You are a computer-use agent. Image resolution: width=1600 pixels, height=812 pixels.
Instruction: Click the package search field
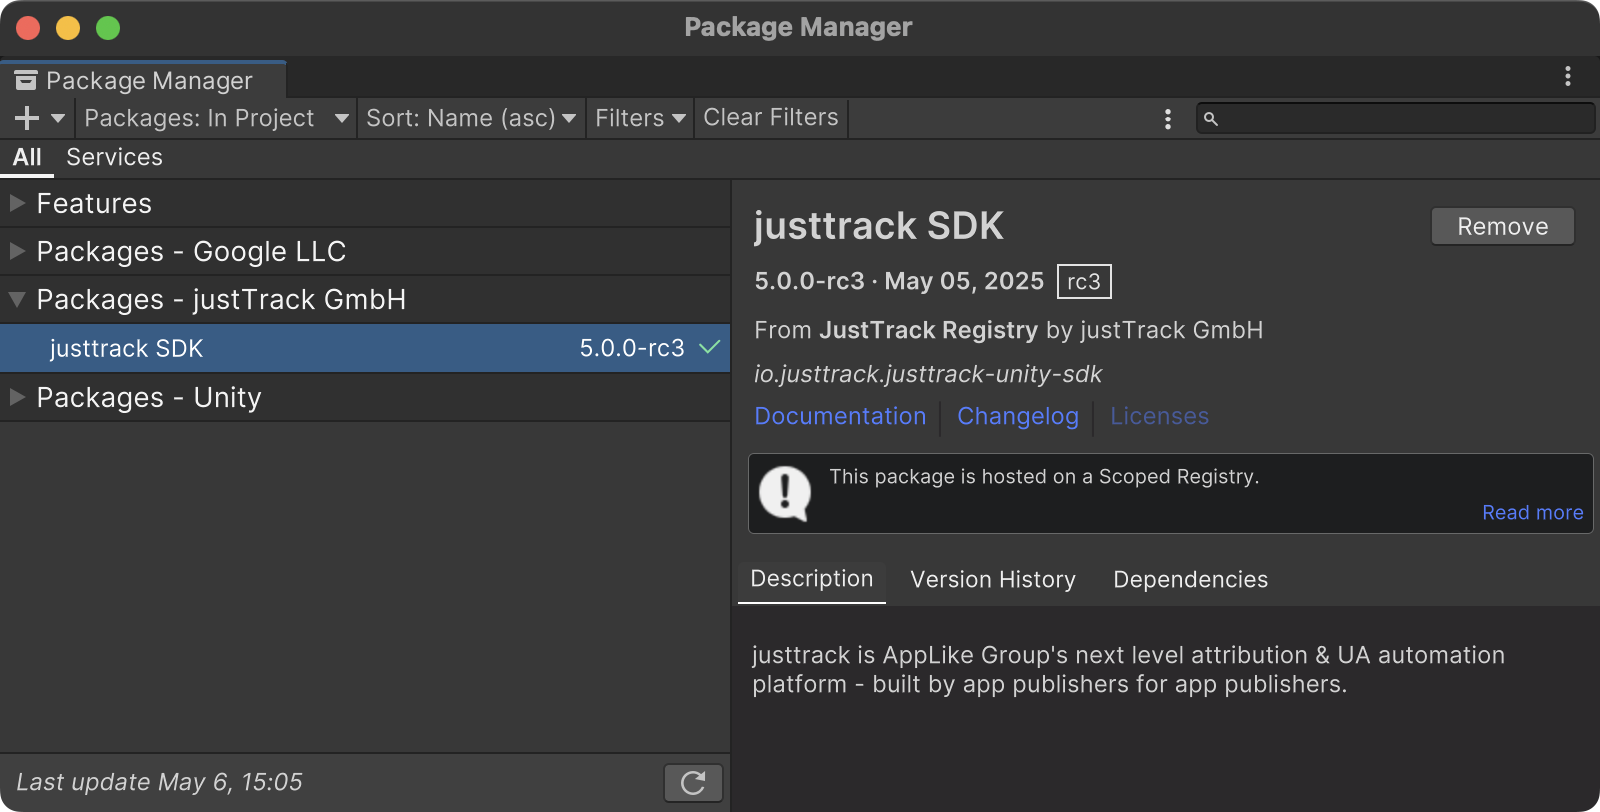coord(1395,118)
